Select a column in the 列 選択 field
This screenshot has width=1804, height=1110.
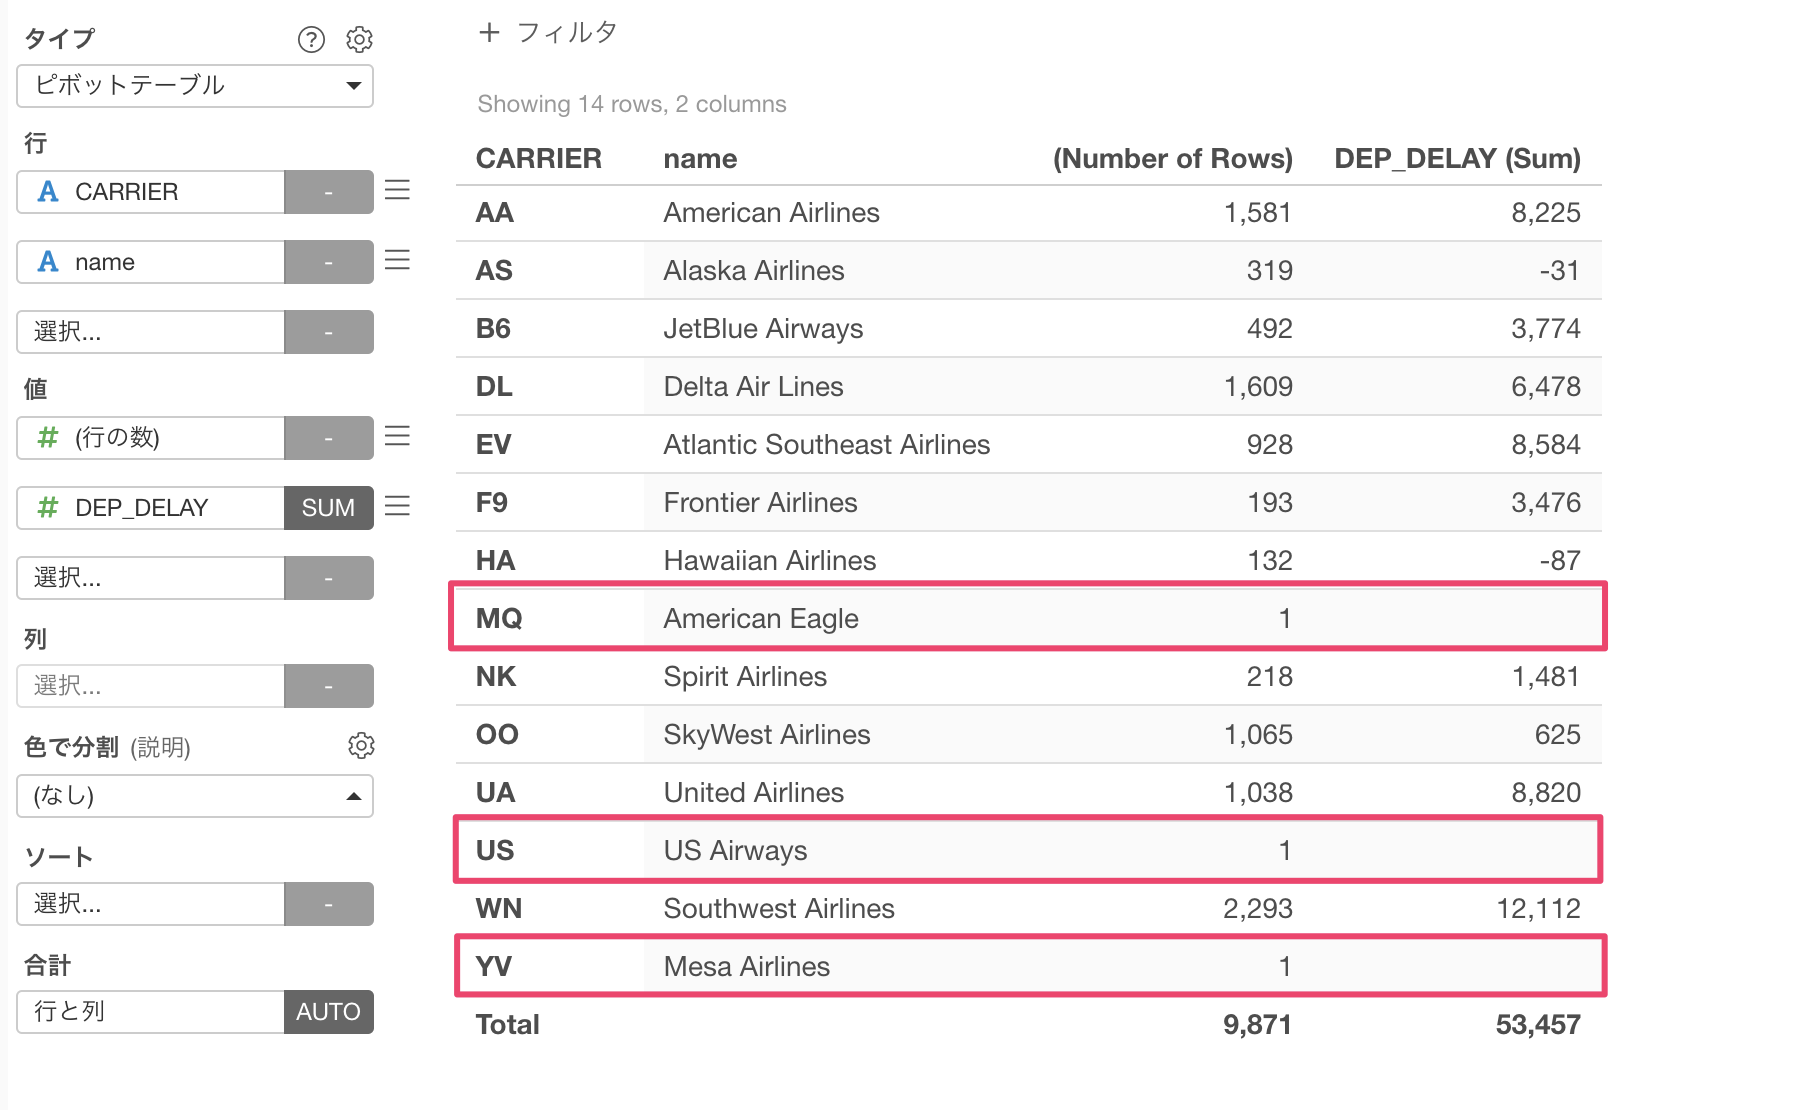(x=151, y=686)
